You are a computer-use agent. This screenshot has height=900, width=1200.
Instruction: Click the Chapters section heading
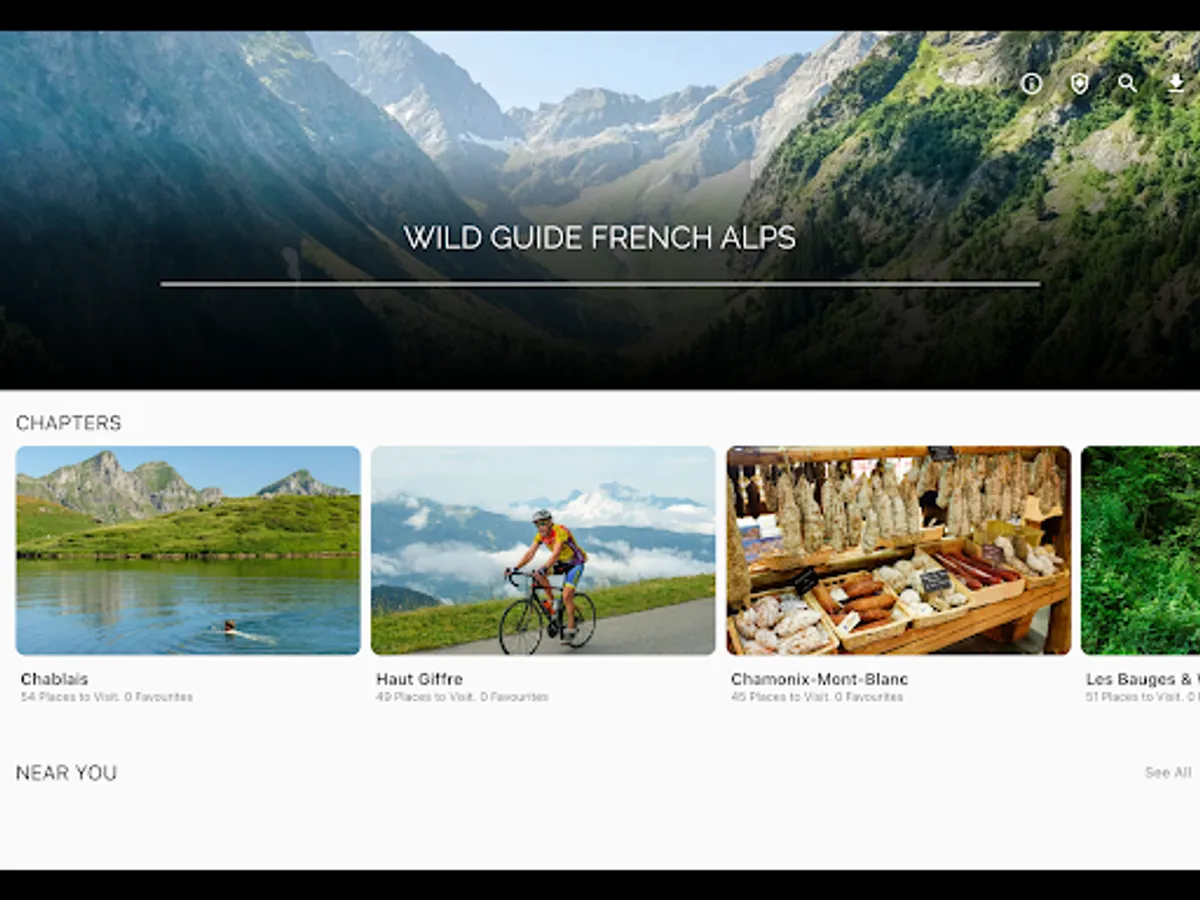coord(68,423)
